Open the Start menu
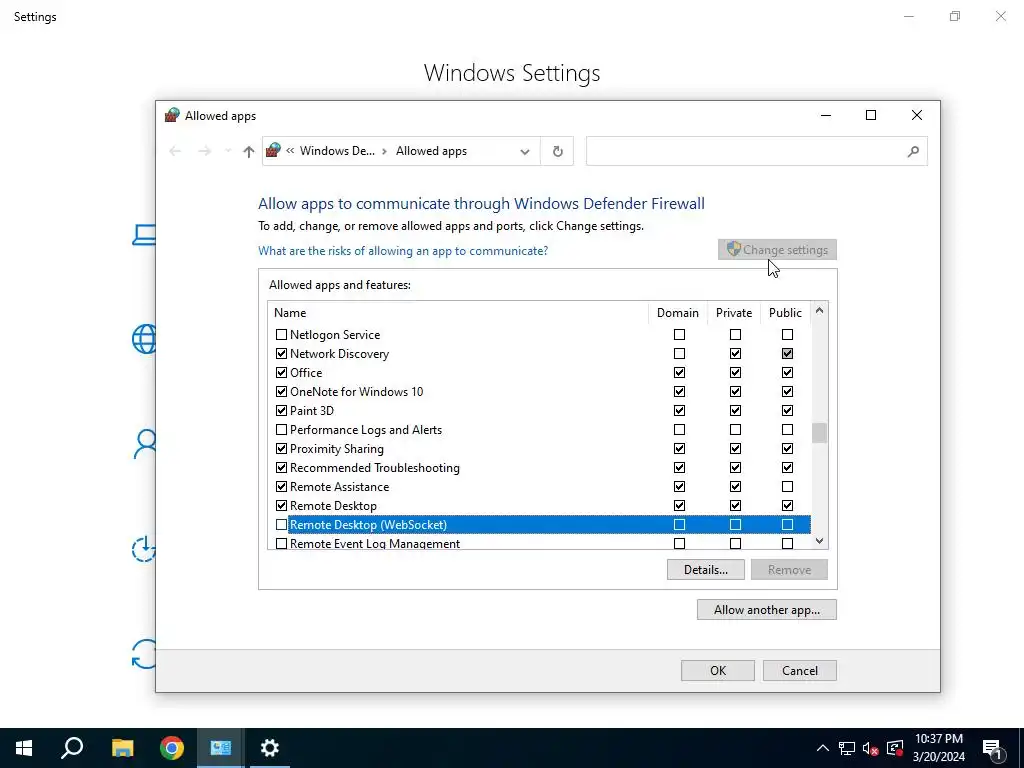This screenshot has height=768, width=1024. point(24,748)
